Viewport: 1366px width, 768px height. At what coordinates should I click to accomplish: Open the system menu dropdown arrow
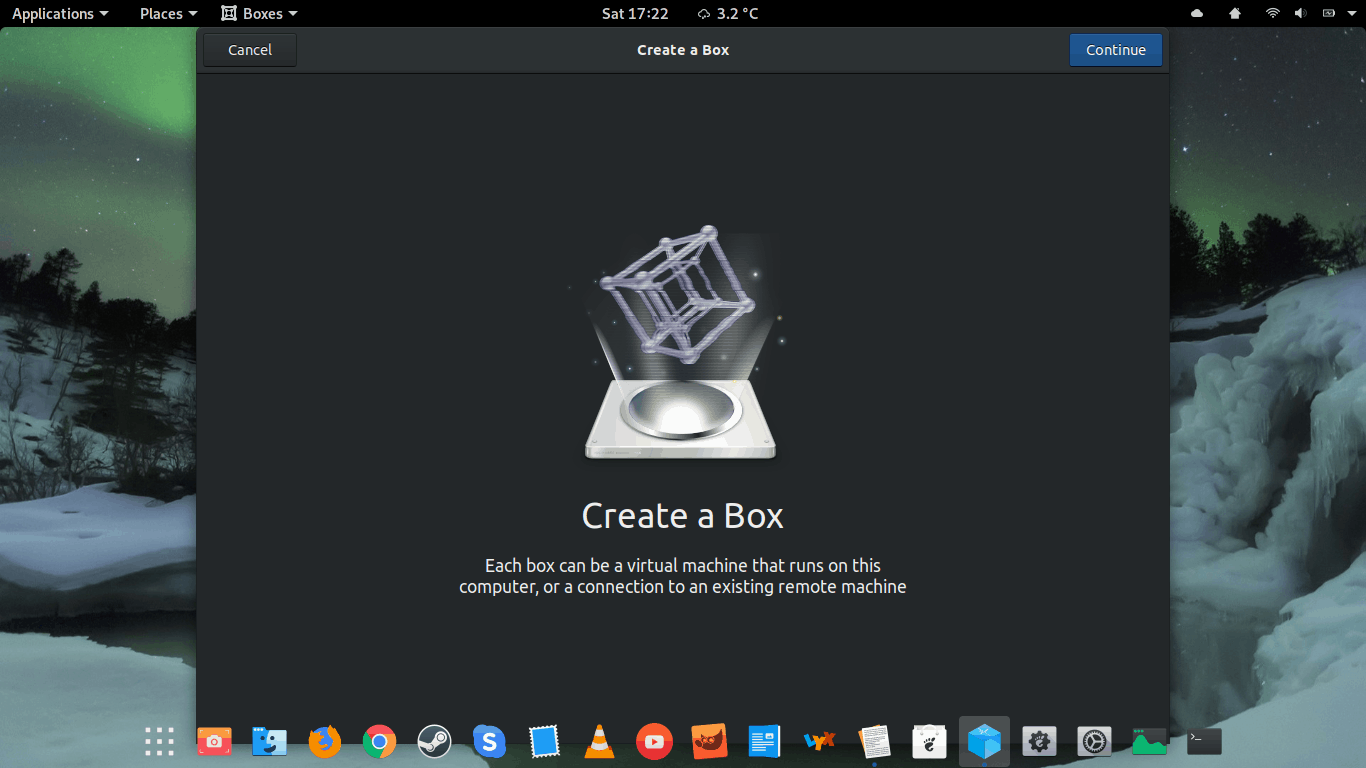coord(1350,14)
